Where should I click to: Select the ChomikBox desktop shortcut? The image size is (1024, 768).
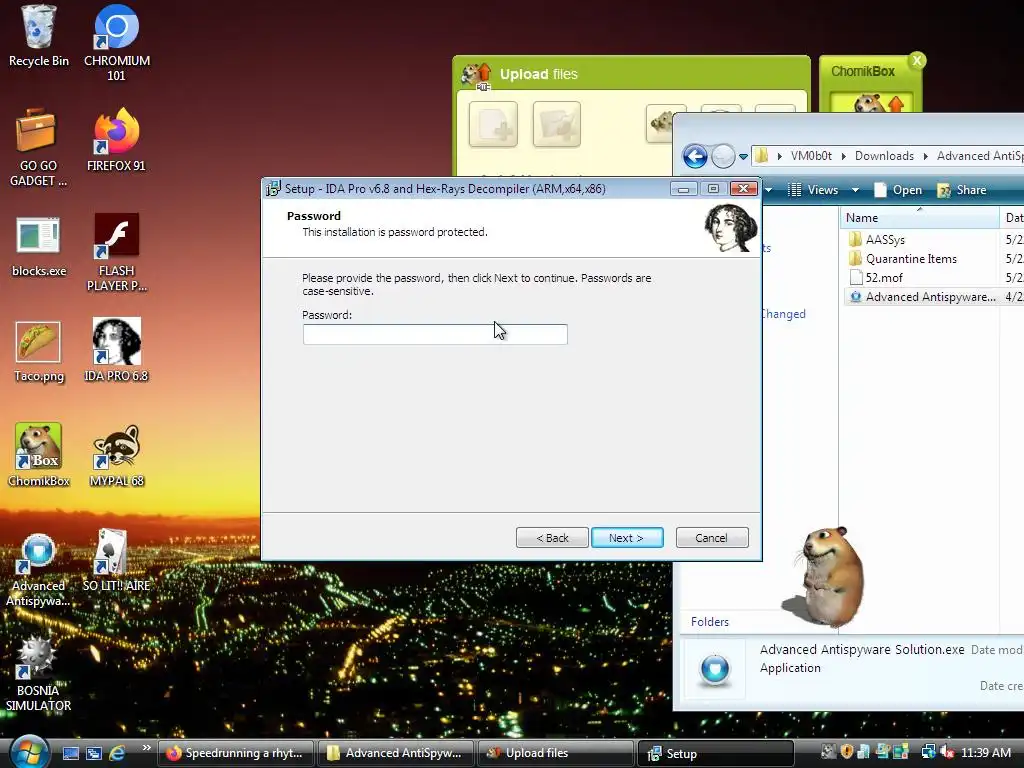pyautogui.click(x=39, y=455)
